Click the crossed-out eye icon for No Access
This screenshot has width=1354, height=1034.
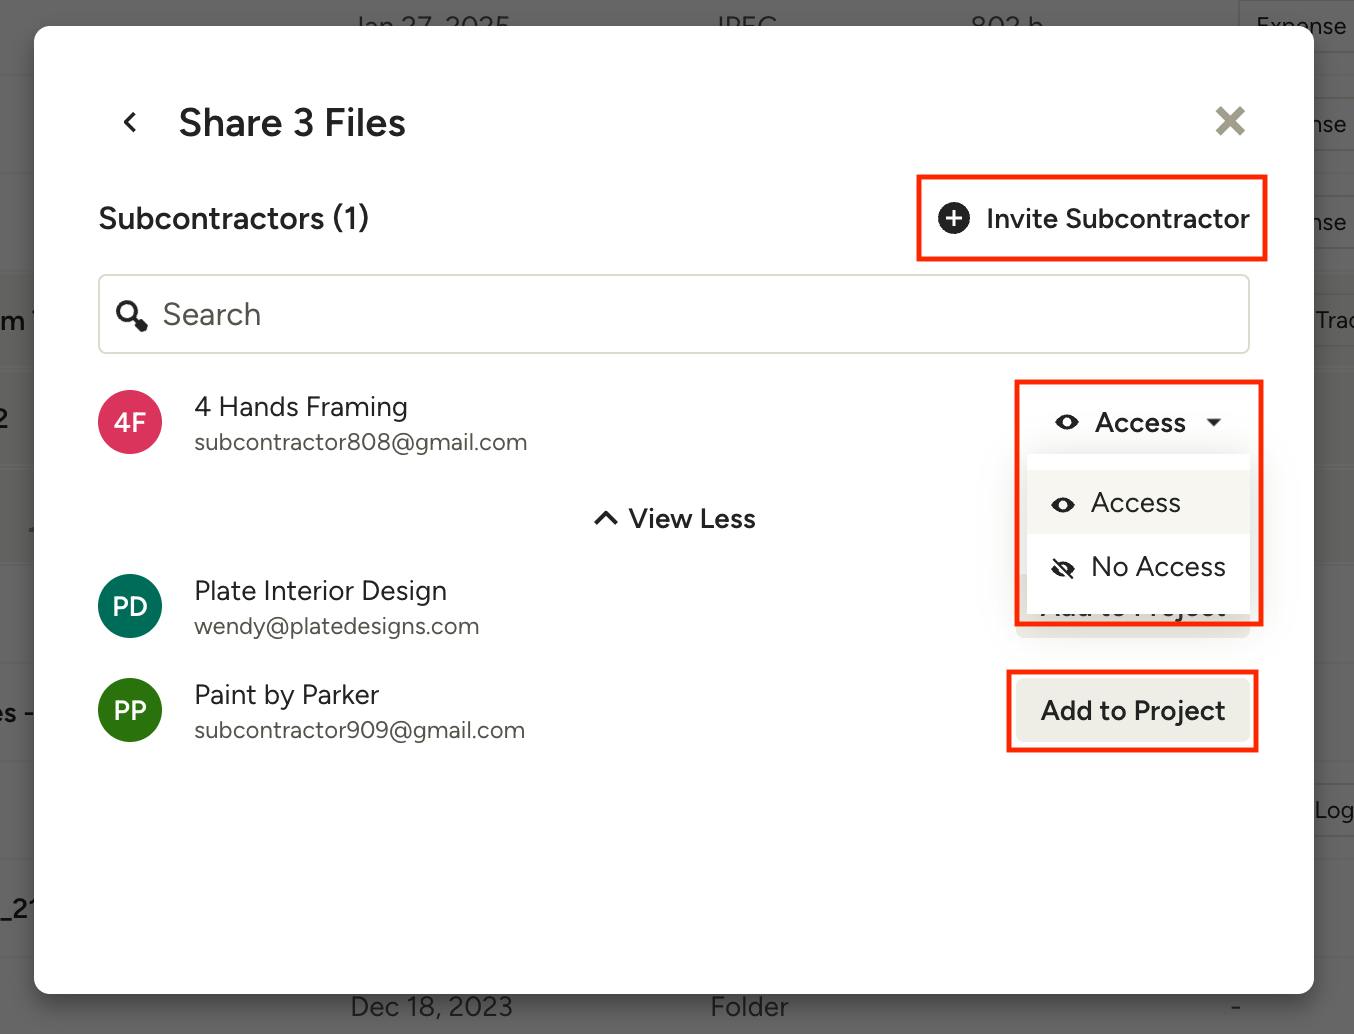(x=1063, y=568)
